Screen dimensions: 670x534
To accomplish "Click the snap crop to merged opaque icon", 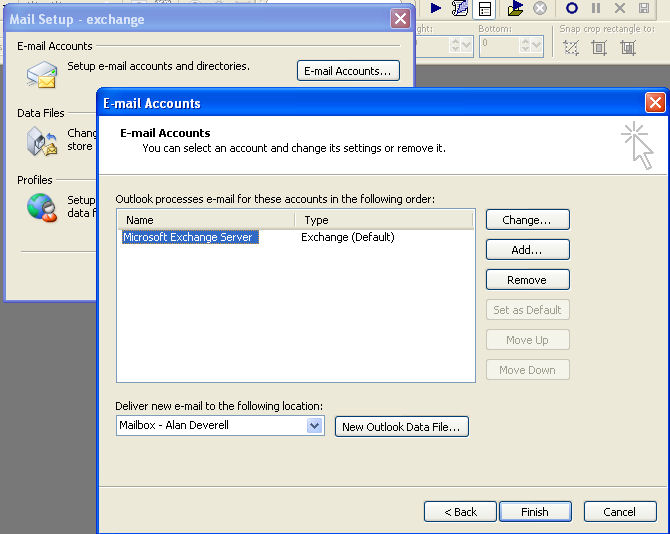I will coord(628,48).
